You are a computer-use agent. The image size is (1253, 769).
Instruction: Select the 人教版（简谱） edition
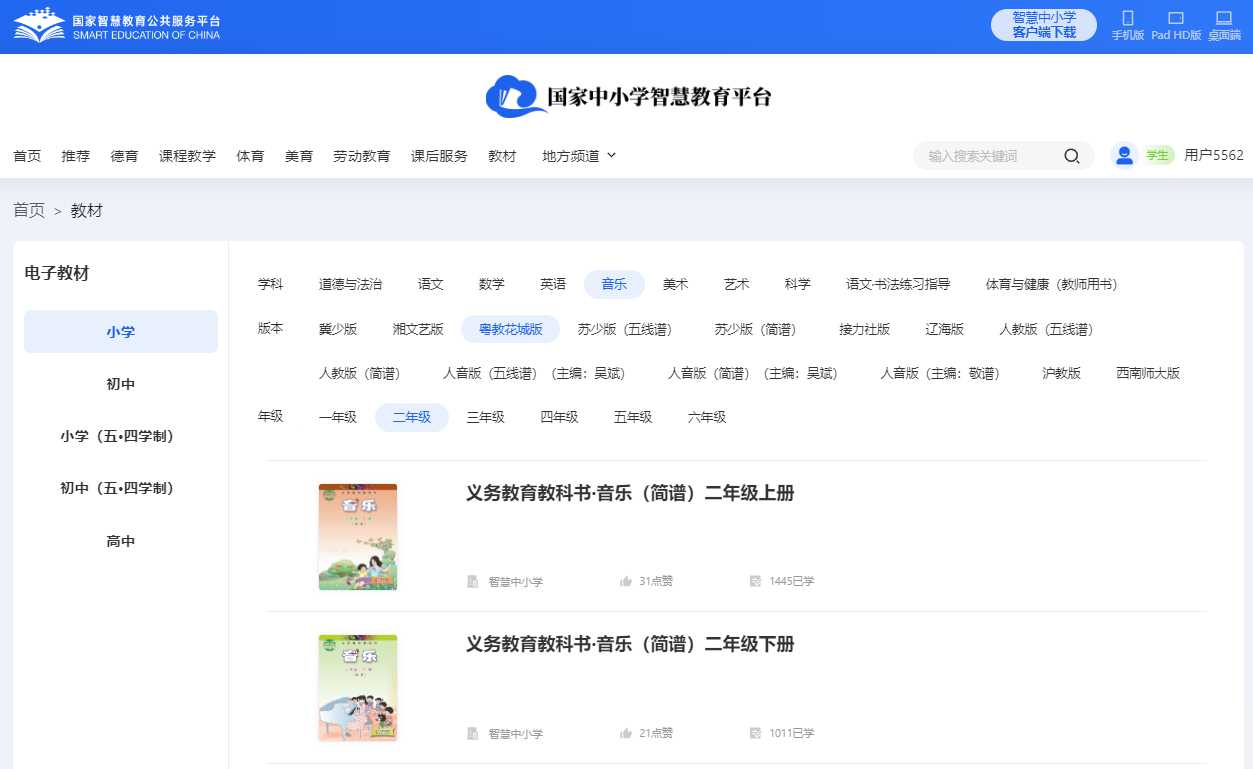[x=360, y=373]
